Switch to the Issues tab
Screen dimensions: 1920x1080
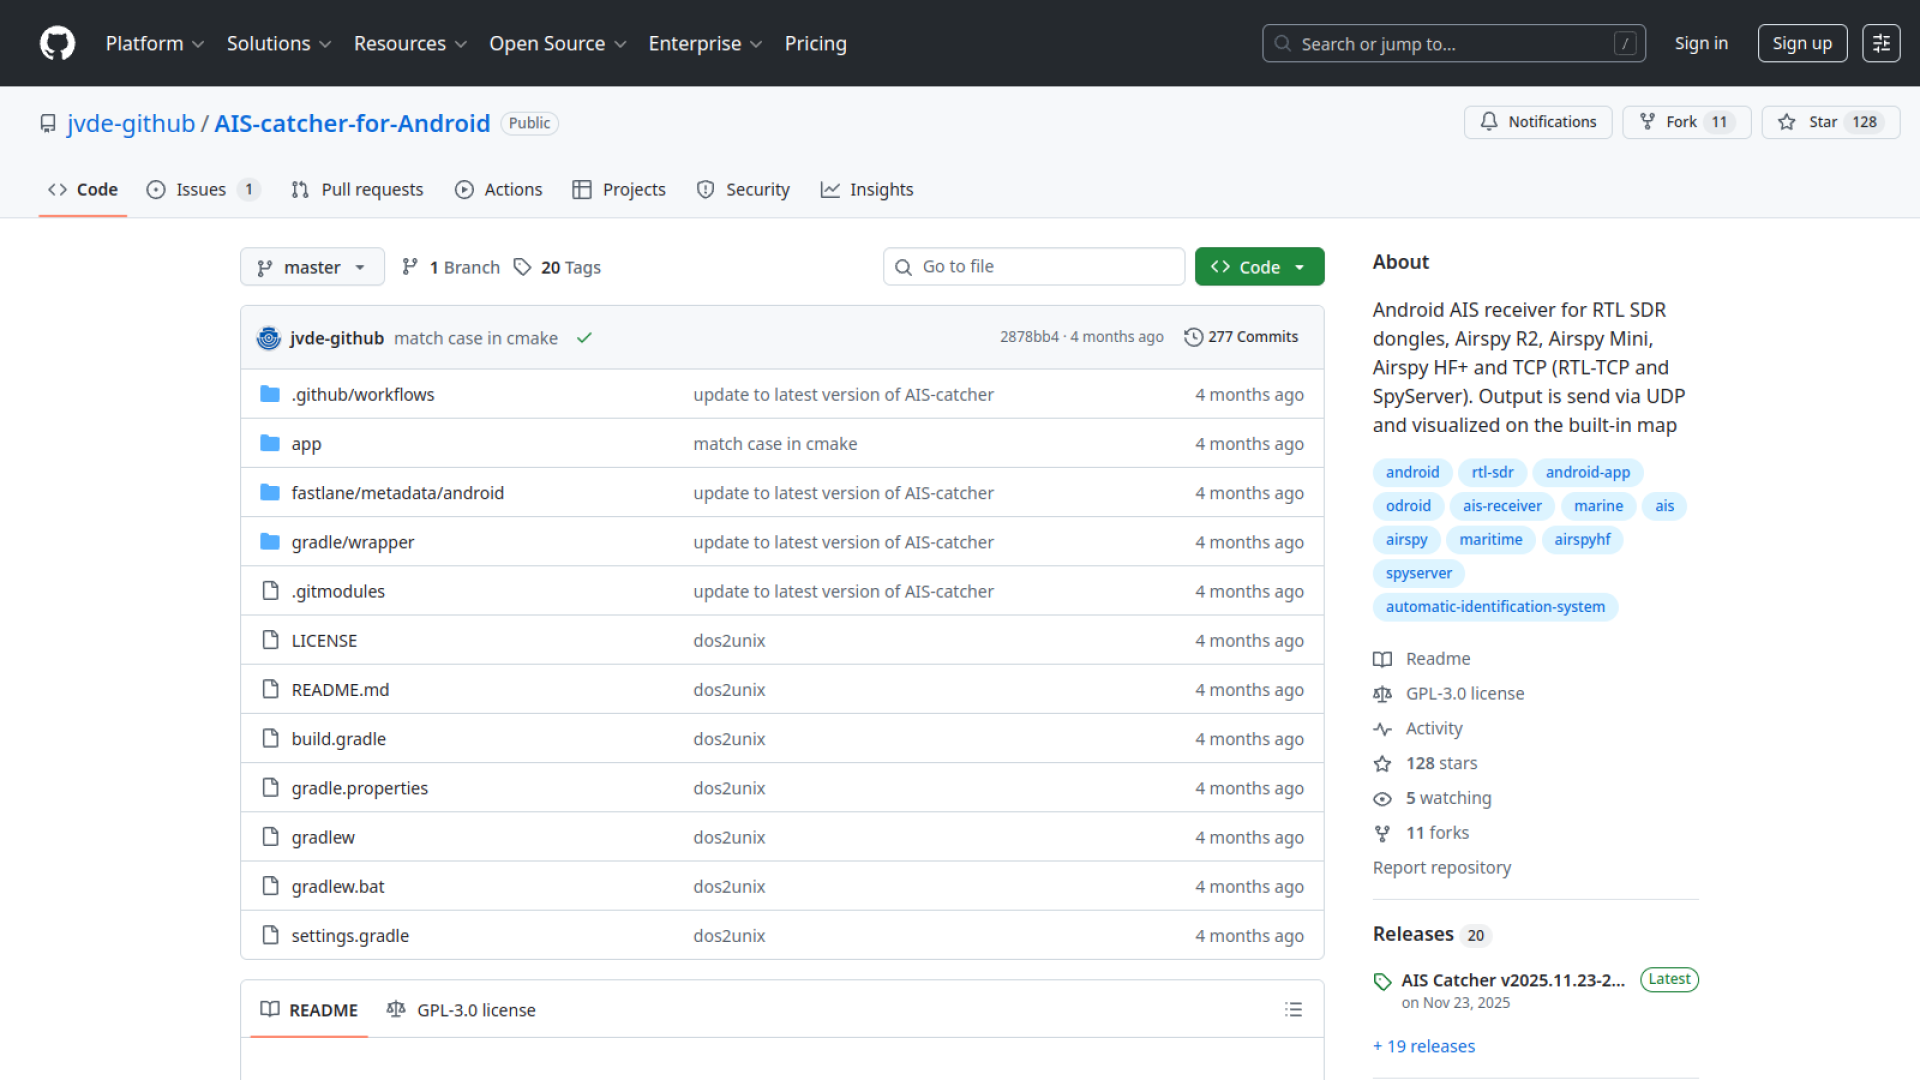(203, 189)
